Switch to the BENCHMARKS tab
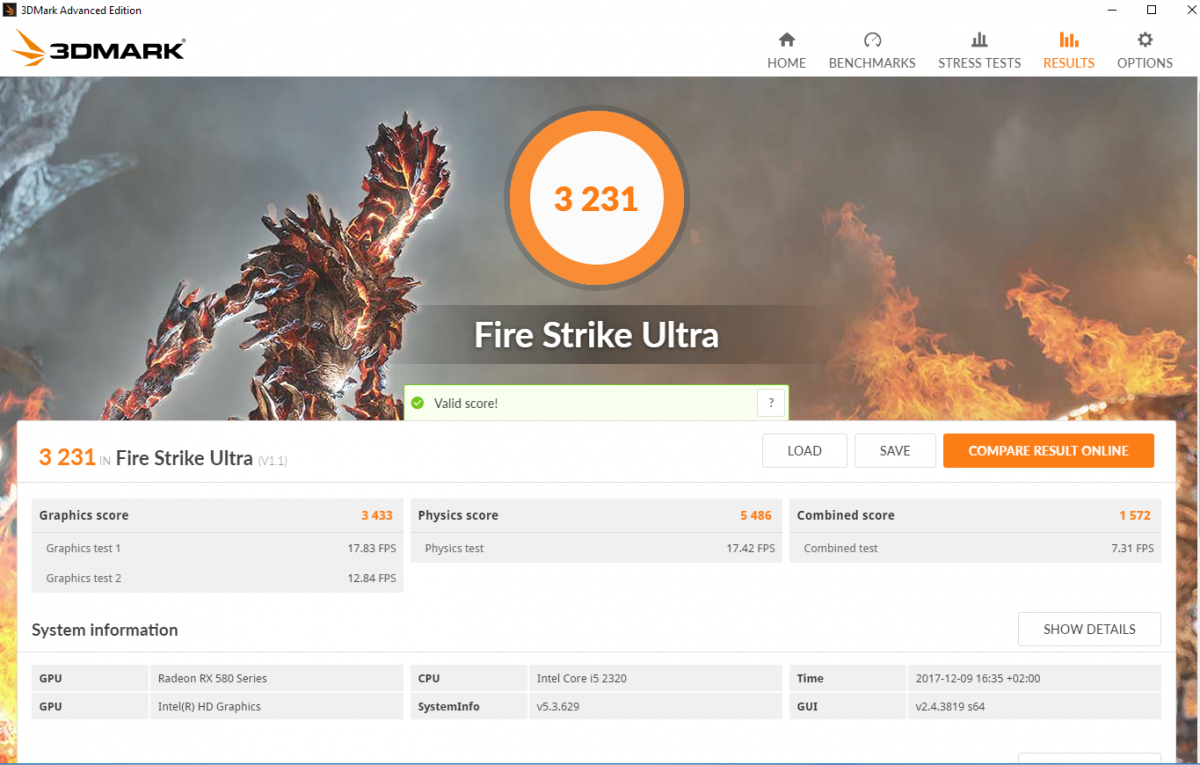 coord(872,50)
